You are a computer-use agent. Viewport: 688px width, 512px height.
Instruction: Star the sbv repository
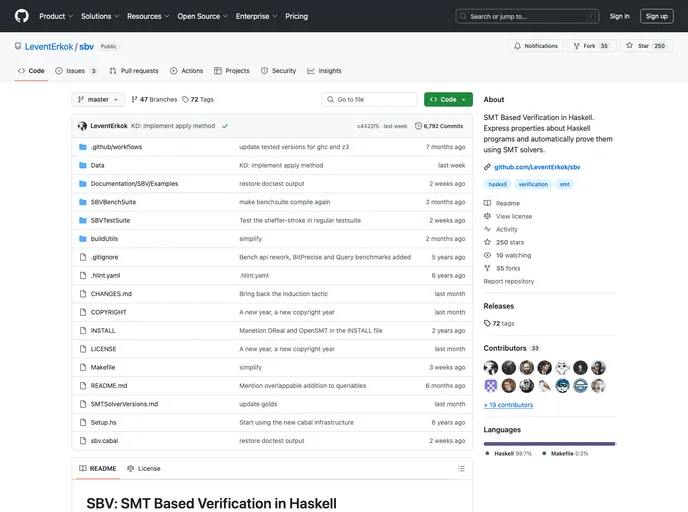pyautogui.click(x=647, y=46)
